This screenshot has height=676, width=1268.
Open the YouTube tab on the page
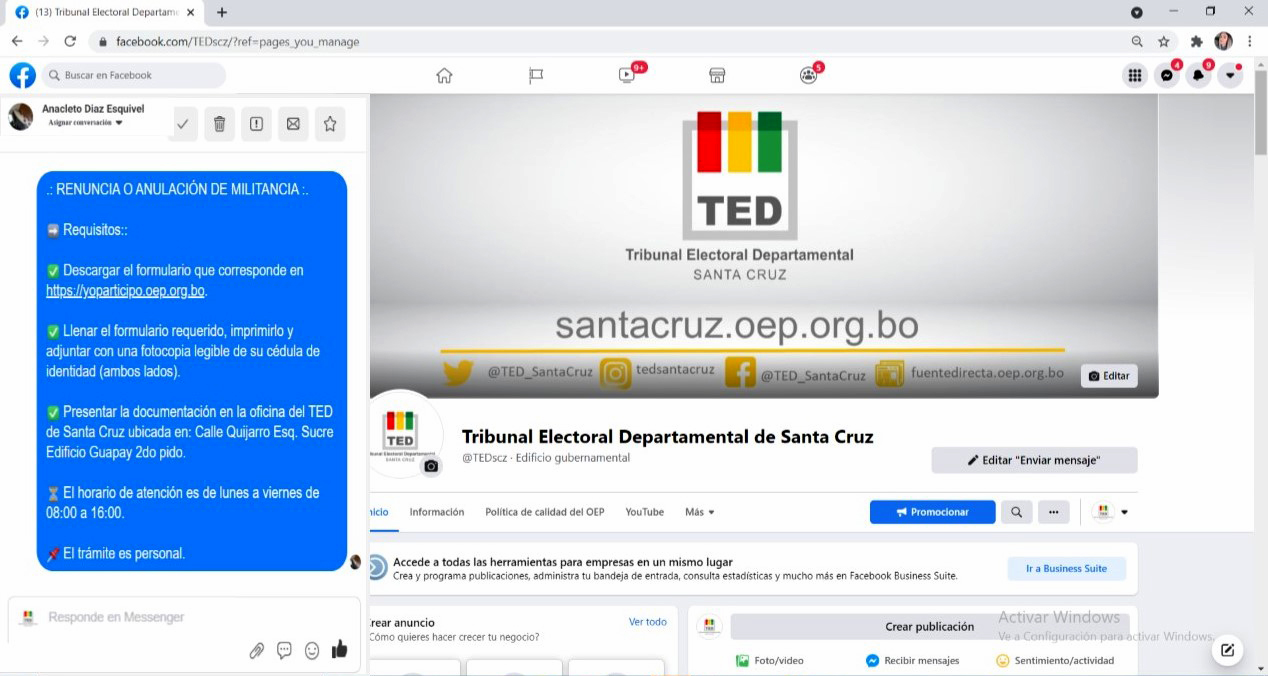click(x=644, y=511)
